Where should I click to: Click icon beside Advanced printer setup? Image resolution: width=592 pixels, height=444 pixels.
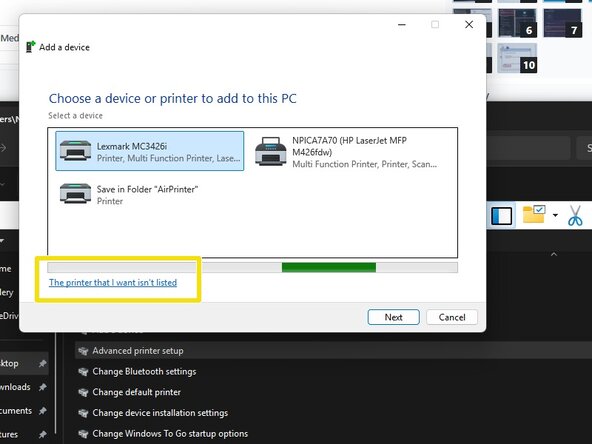point(83,351)
